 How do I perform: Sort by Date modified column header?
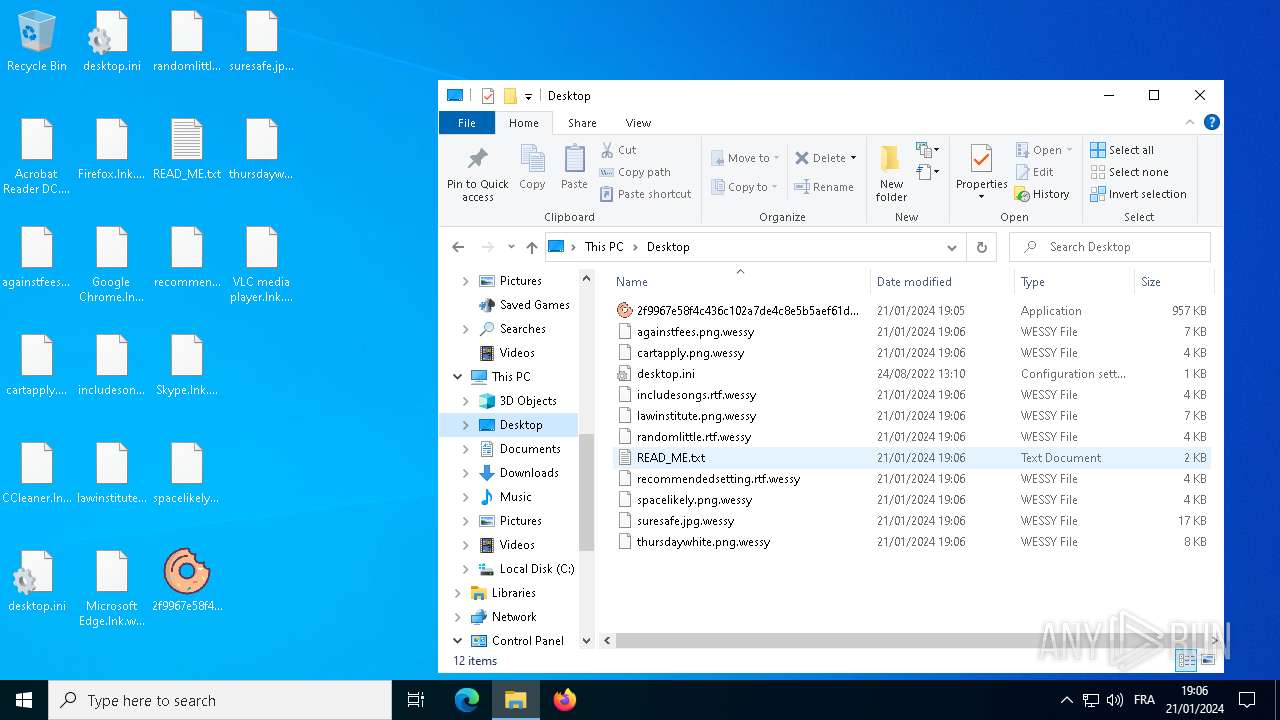(942, 282)
